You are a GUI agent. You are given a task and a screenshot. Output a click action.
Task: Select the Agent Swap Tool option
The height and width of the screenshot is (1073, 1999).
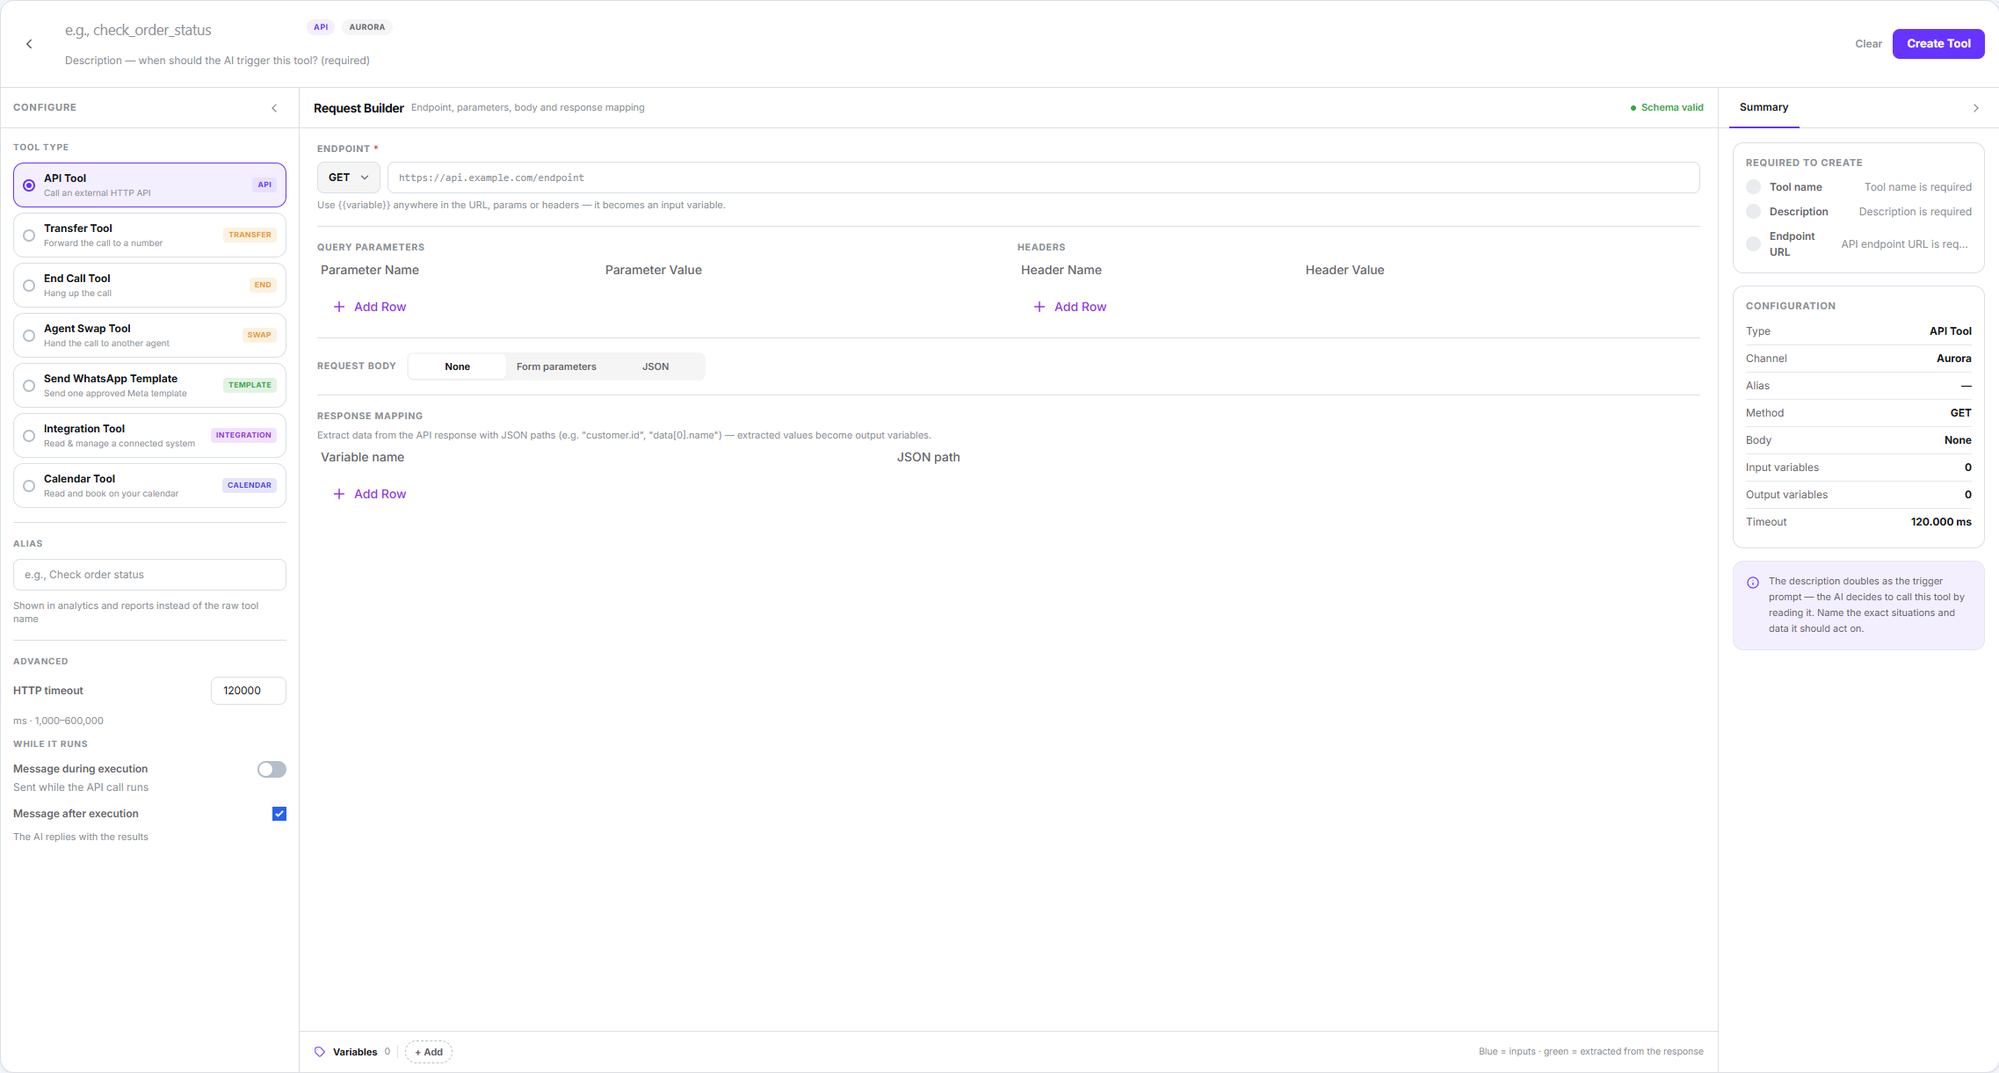(x=150, y=335)
